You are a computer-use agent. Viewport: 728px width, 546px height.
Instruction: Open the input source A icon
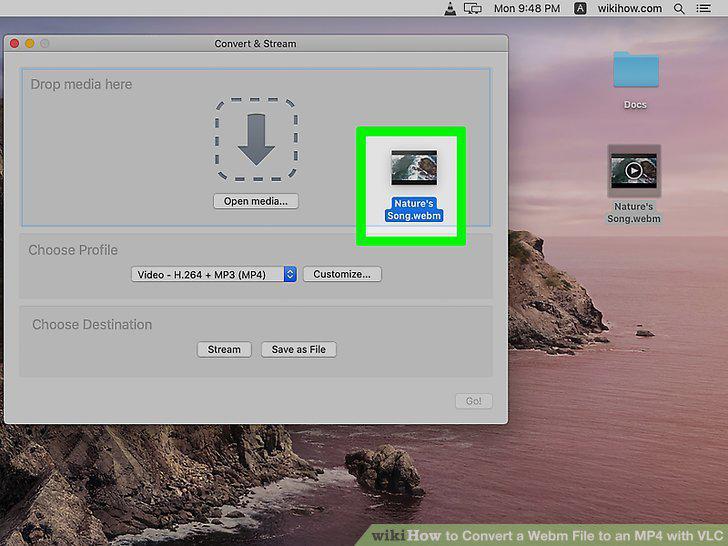580,8
